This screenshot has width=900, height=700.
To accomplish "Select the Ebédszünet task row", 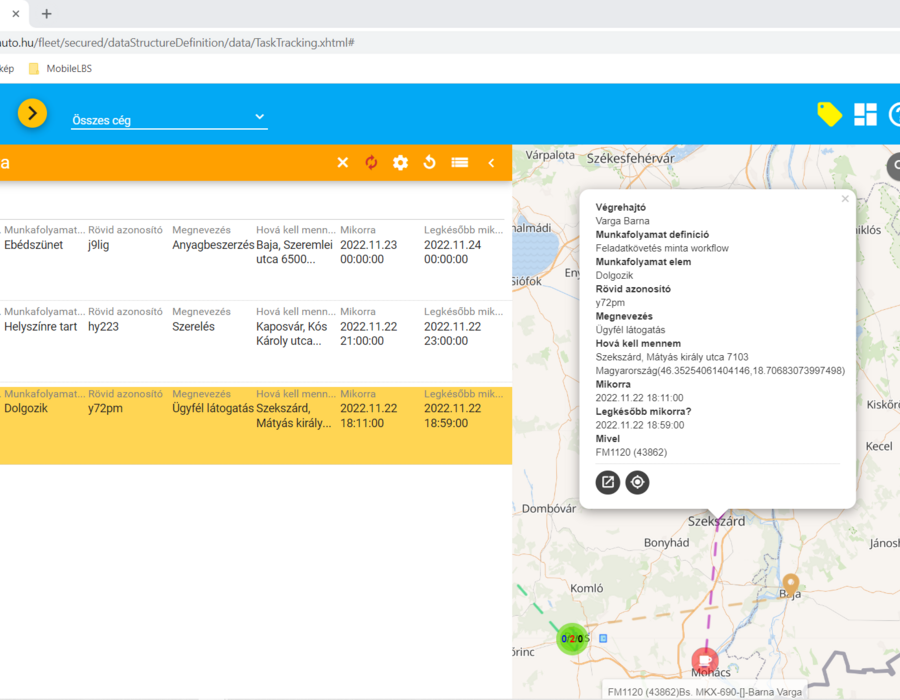I will coord(255,259).
